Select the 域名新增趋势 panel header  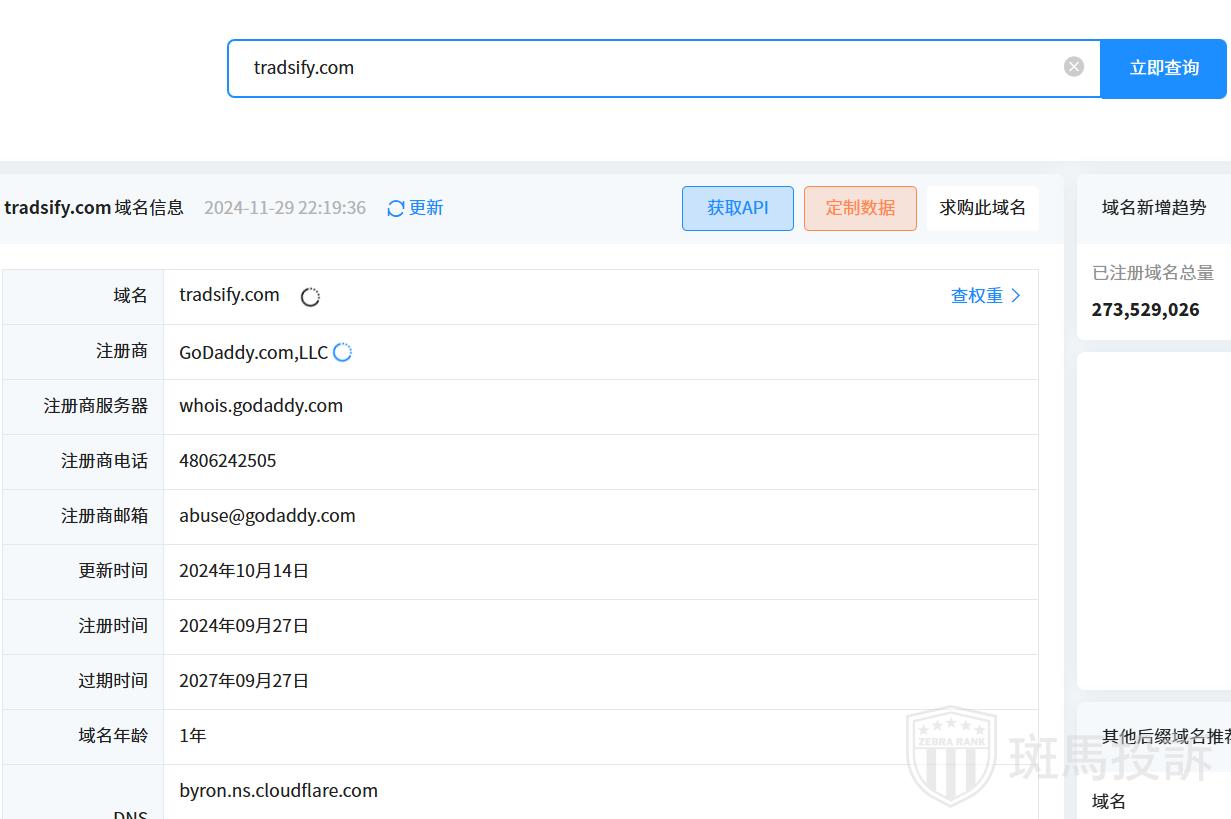1153,208
